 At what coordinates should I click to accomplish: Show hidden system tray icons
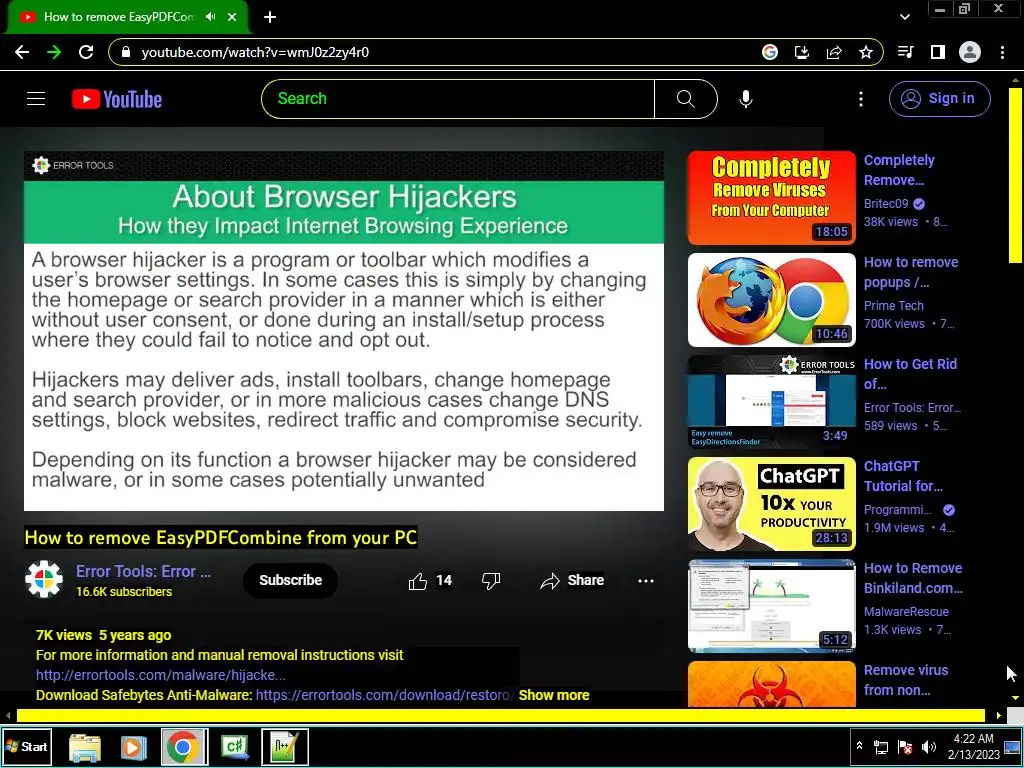click(859, 746)
